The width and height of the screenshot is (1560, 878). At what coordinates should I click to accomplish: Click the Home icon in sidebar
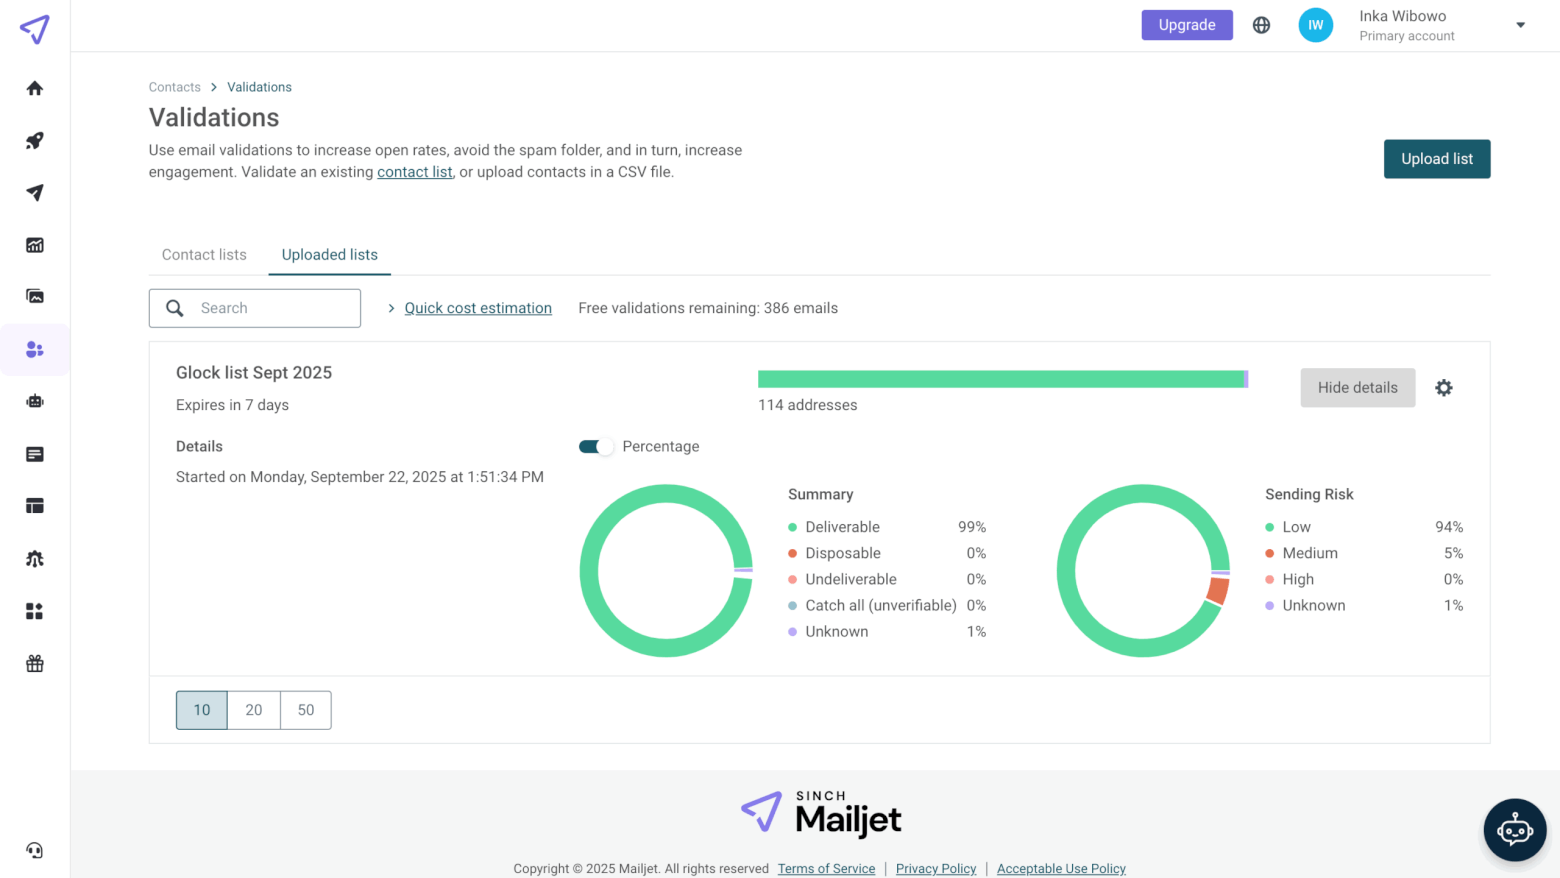coord(35,88)
